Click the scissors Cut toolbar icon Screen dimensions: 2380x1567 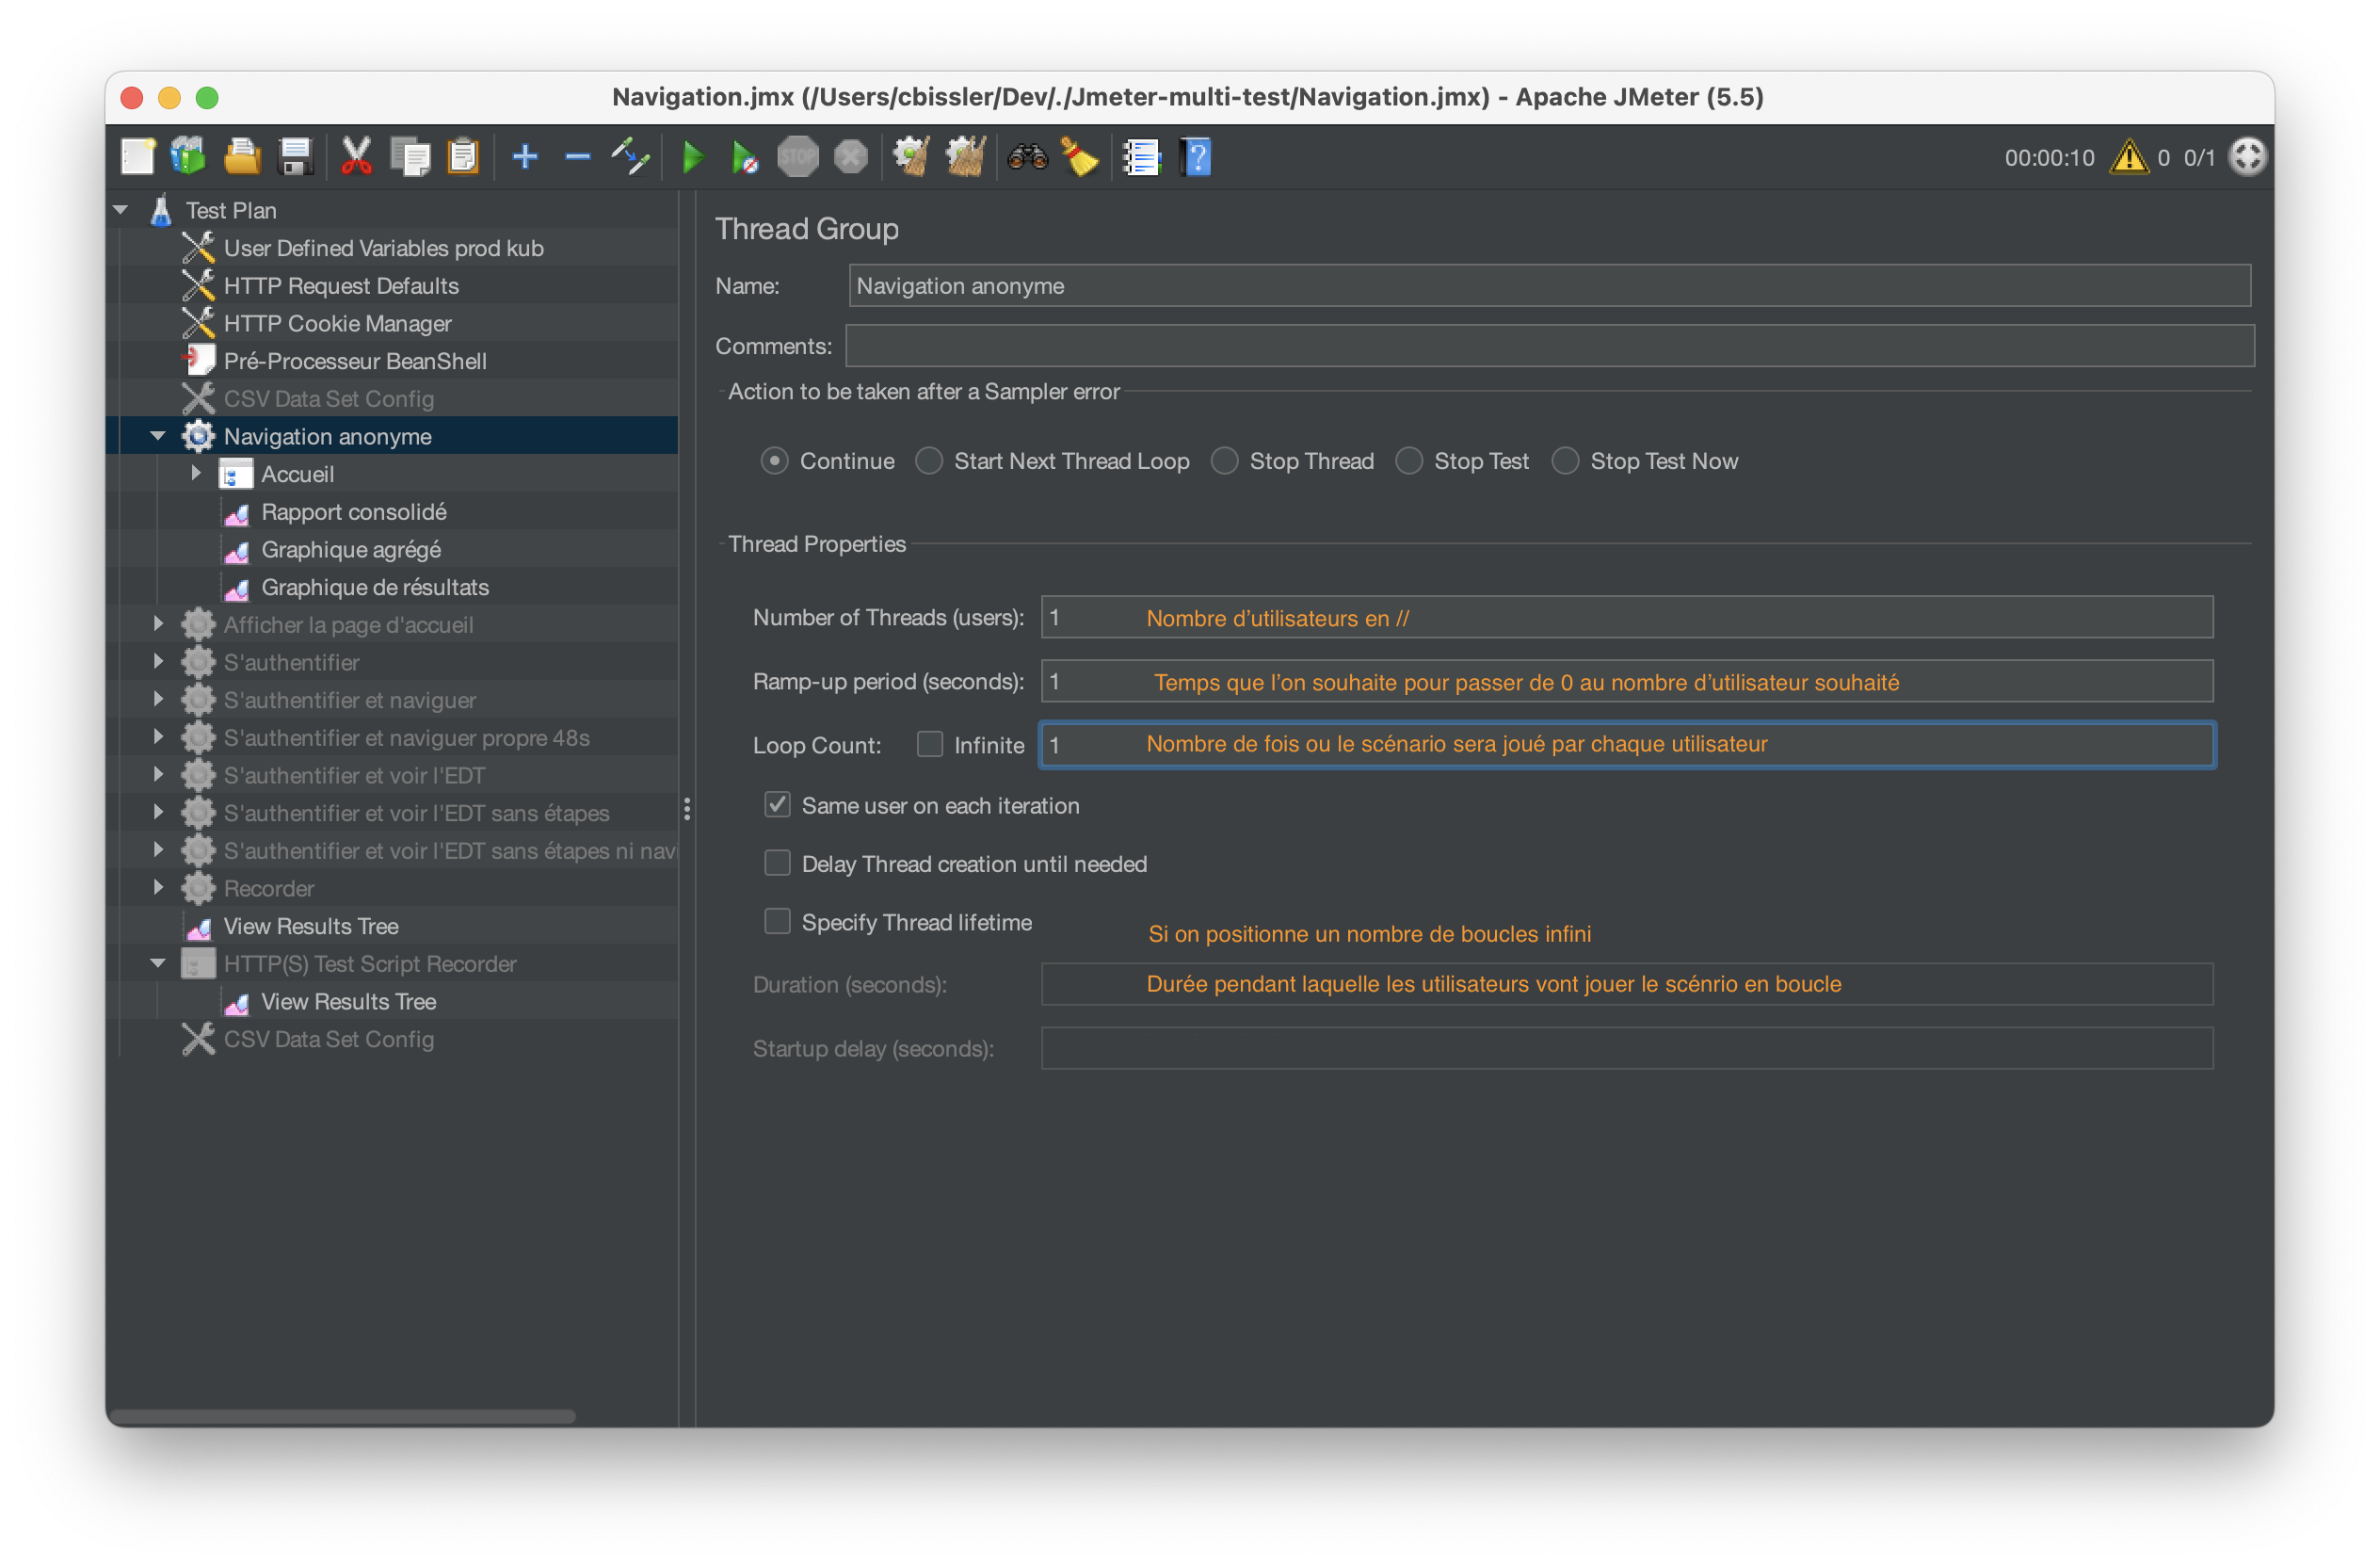356,157
